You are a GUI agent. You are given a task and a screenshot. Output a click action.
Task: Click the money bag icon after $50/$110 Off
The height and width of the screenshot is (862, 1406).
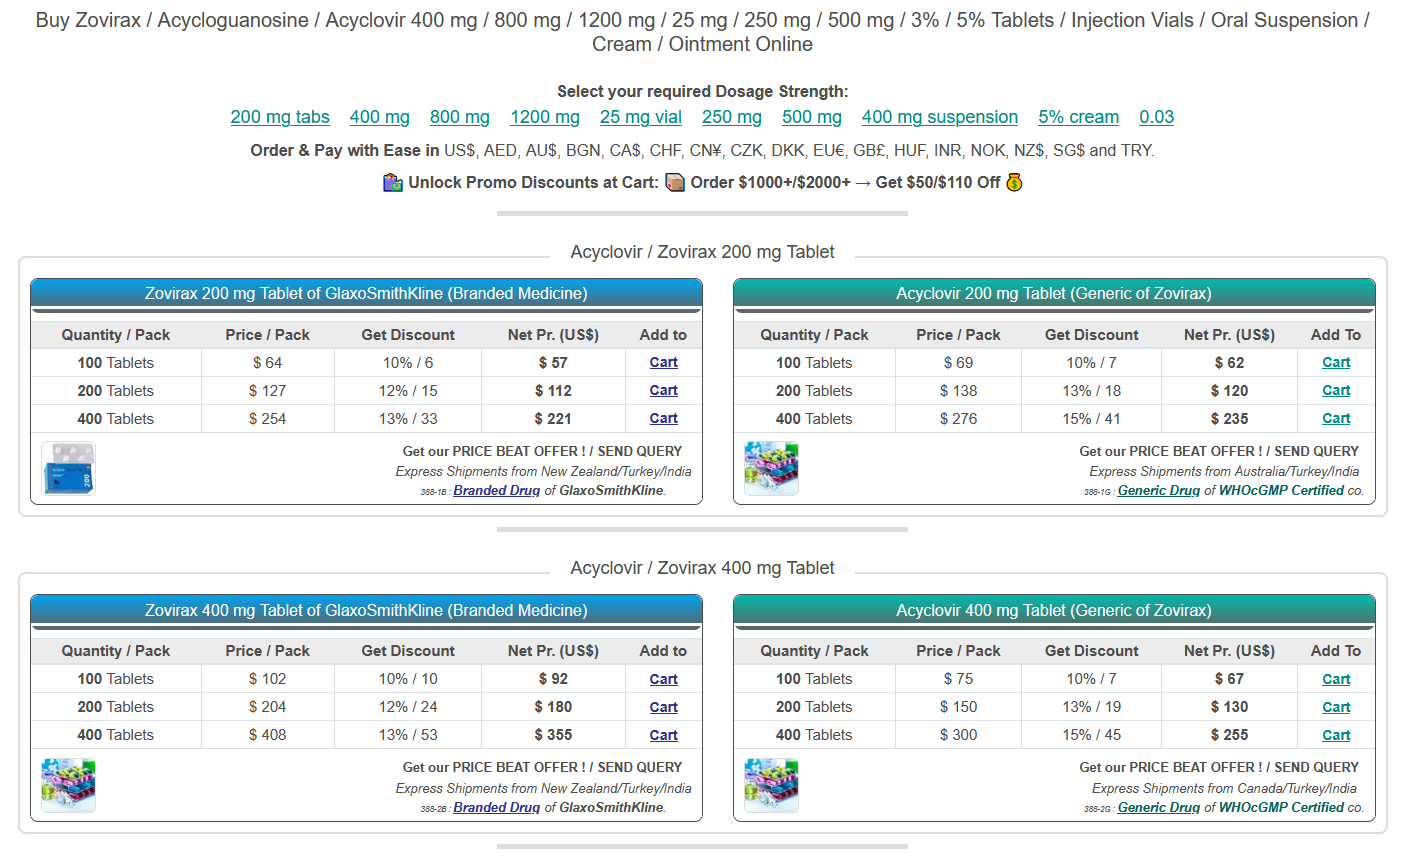tap(1014, 182)
